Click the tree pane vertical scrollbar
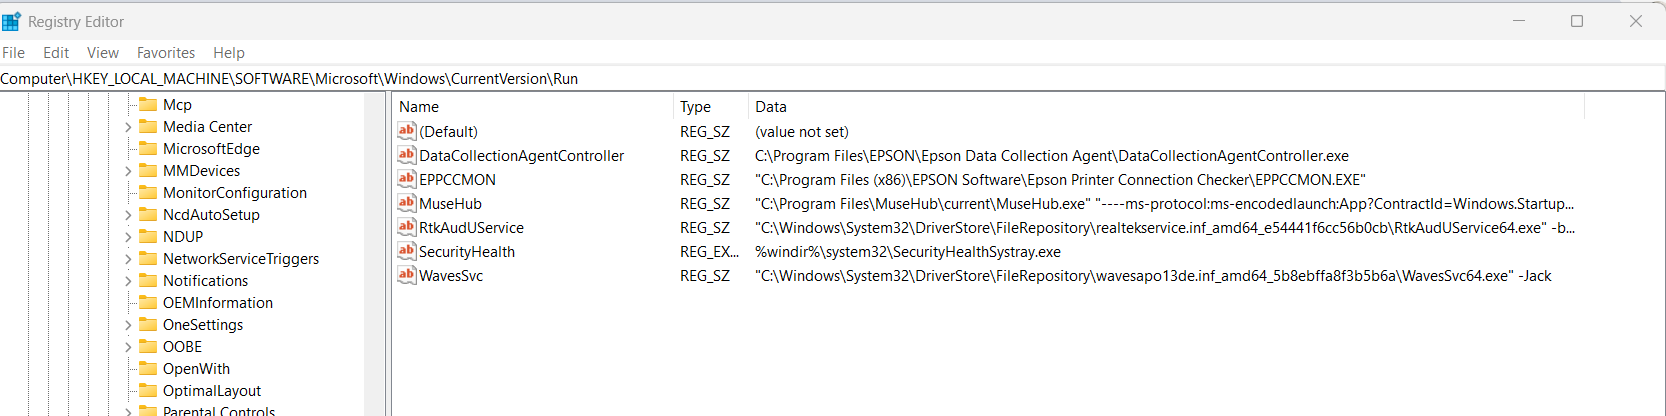The image size is (1666, 416). pyautogui.click(x=376, y=254)
